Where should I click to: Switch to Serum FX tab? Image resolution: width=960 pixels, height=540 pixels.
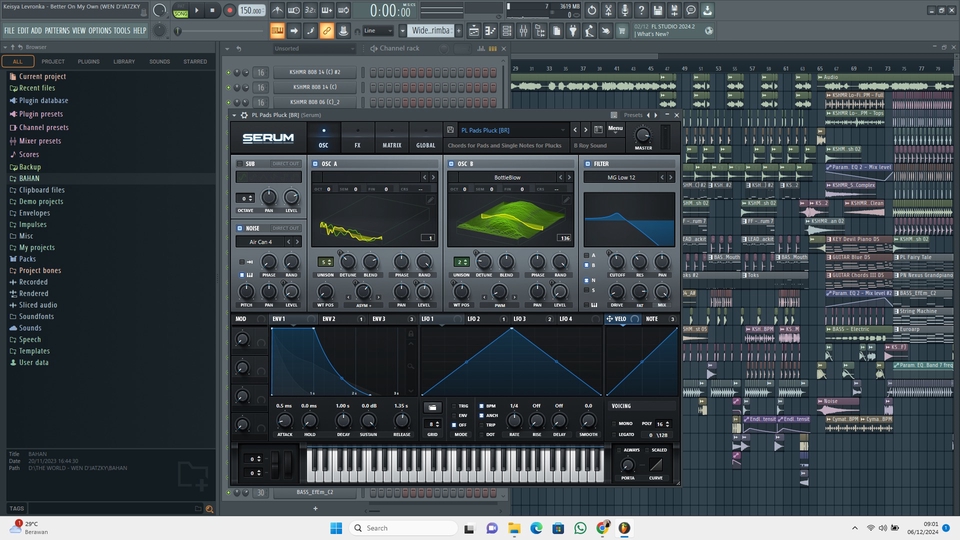[358, 138]
